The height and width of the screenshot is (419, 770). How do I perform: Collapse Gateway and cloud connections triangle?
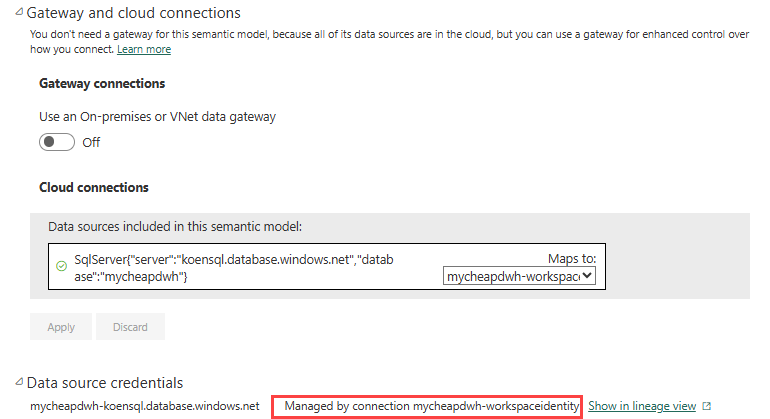(20, 14)
